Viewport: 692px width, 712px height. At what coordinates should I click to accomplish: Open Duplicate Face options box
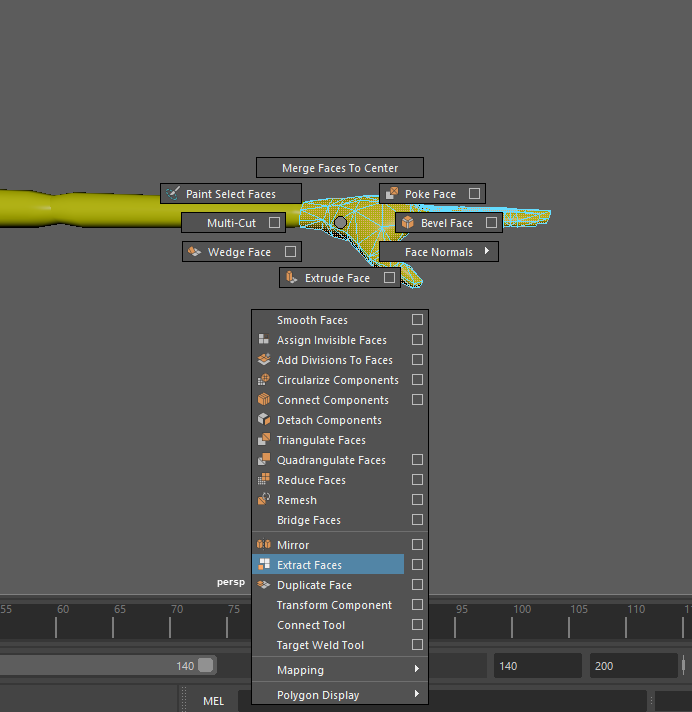417,584
